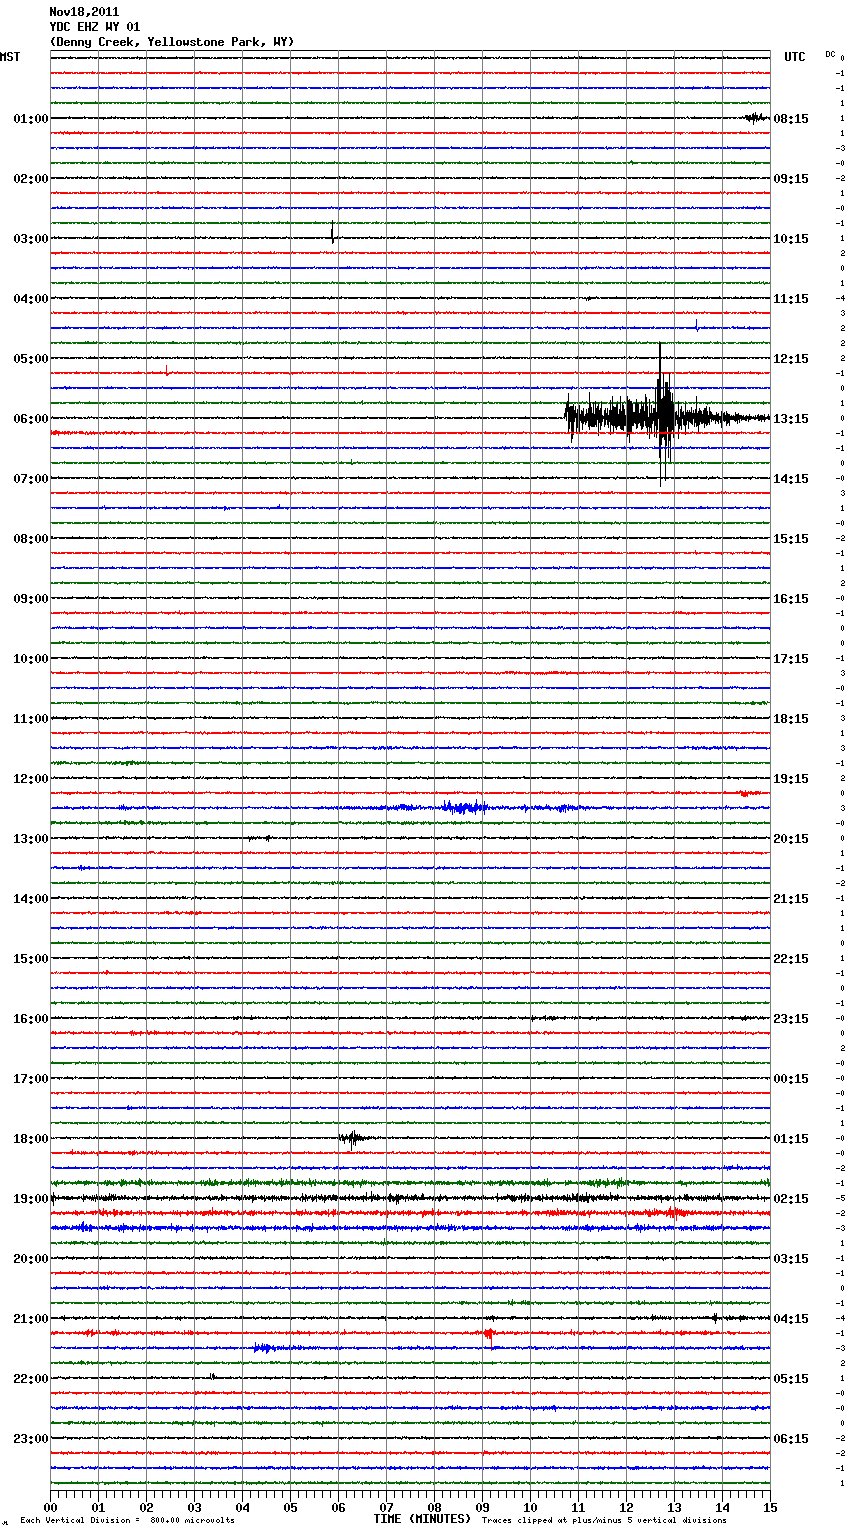Click the small black burst on the 18:00 trace
The height and width of the screenshot is (1534, 850).
(x=353, y=1138)
